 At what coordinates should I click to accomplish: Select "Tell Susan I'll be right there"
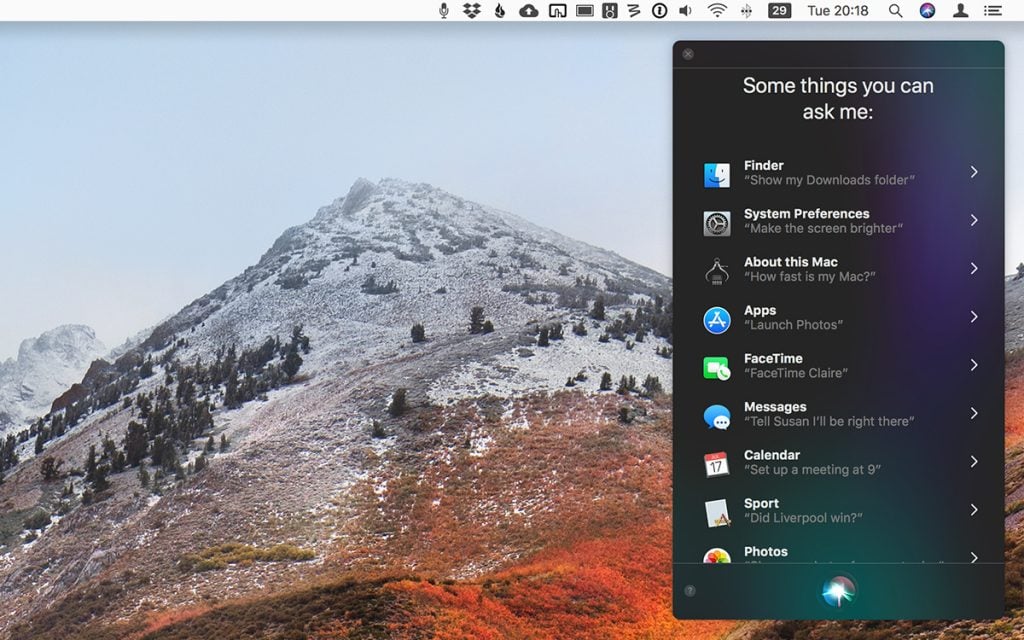tap(829, 422)
